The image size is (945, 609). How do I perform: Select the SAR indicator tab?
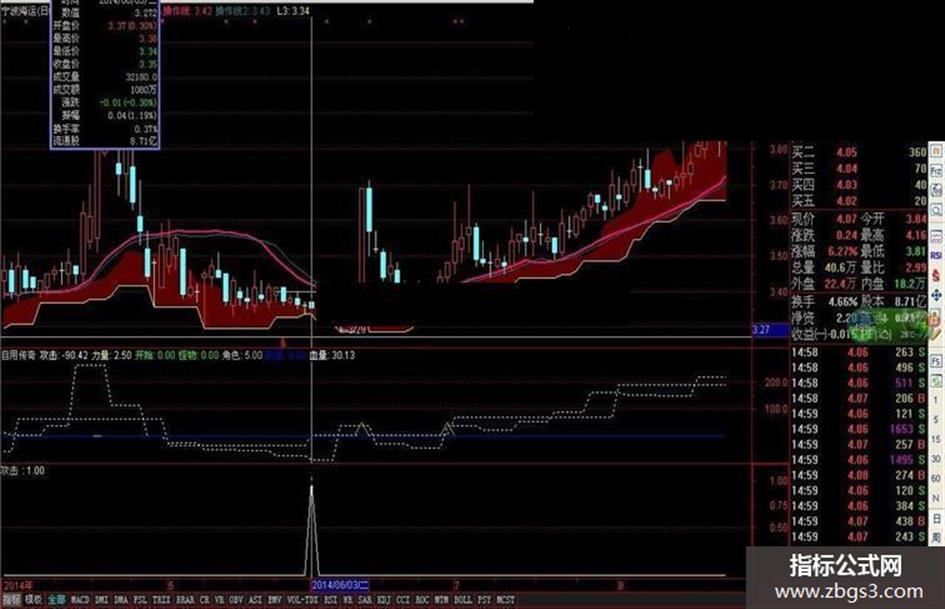(365, 599)
